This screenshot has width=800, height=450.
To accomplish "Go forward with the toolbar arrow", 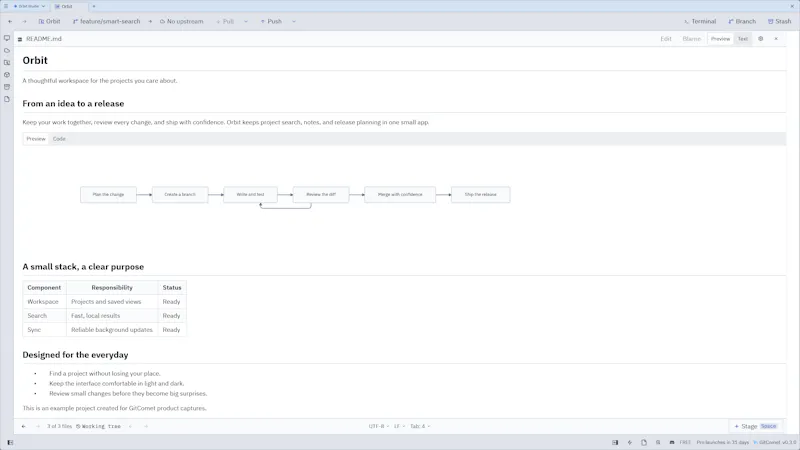I will pos(24,21).
